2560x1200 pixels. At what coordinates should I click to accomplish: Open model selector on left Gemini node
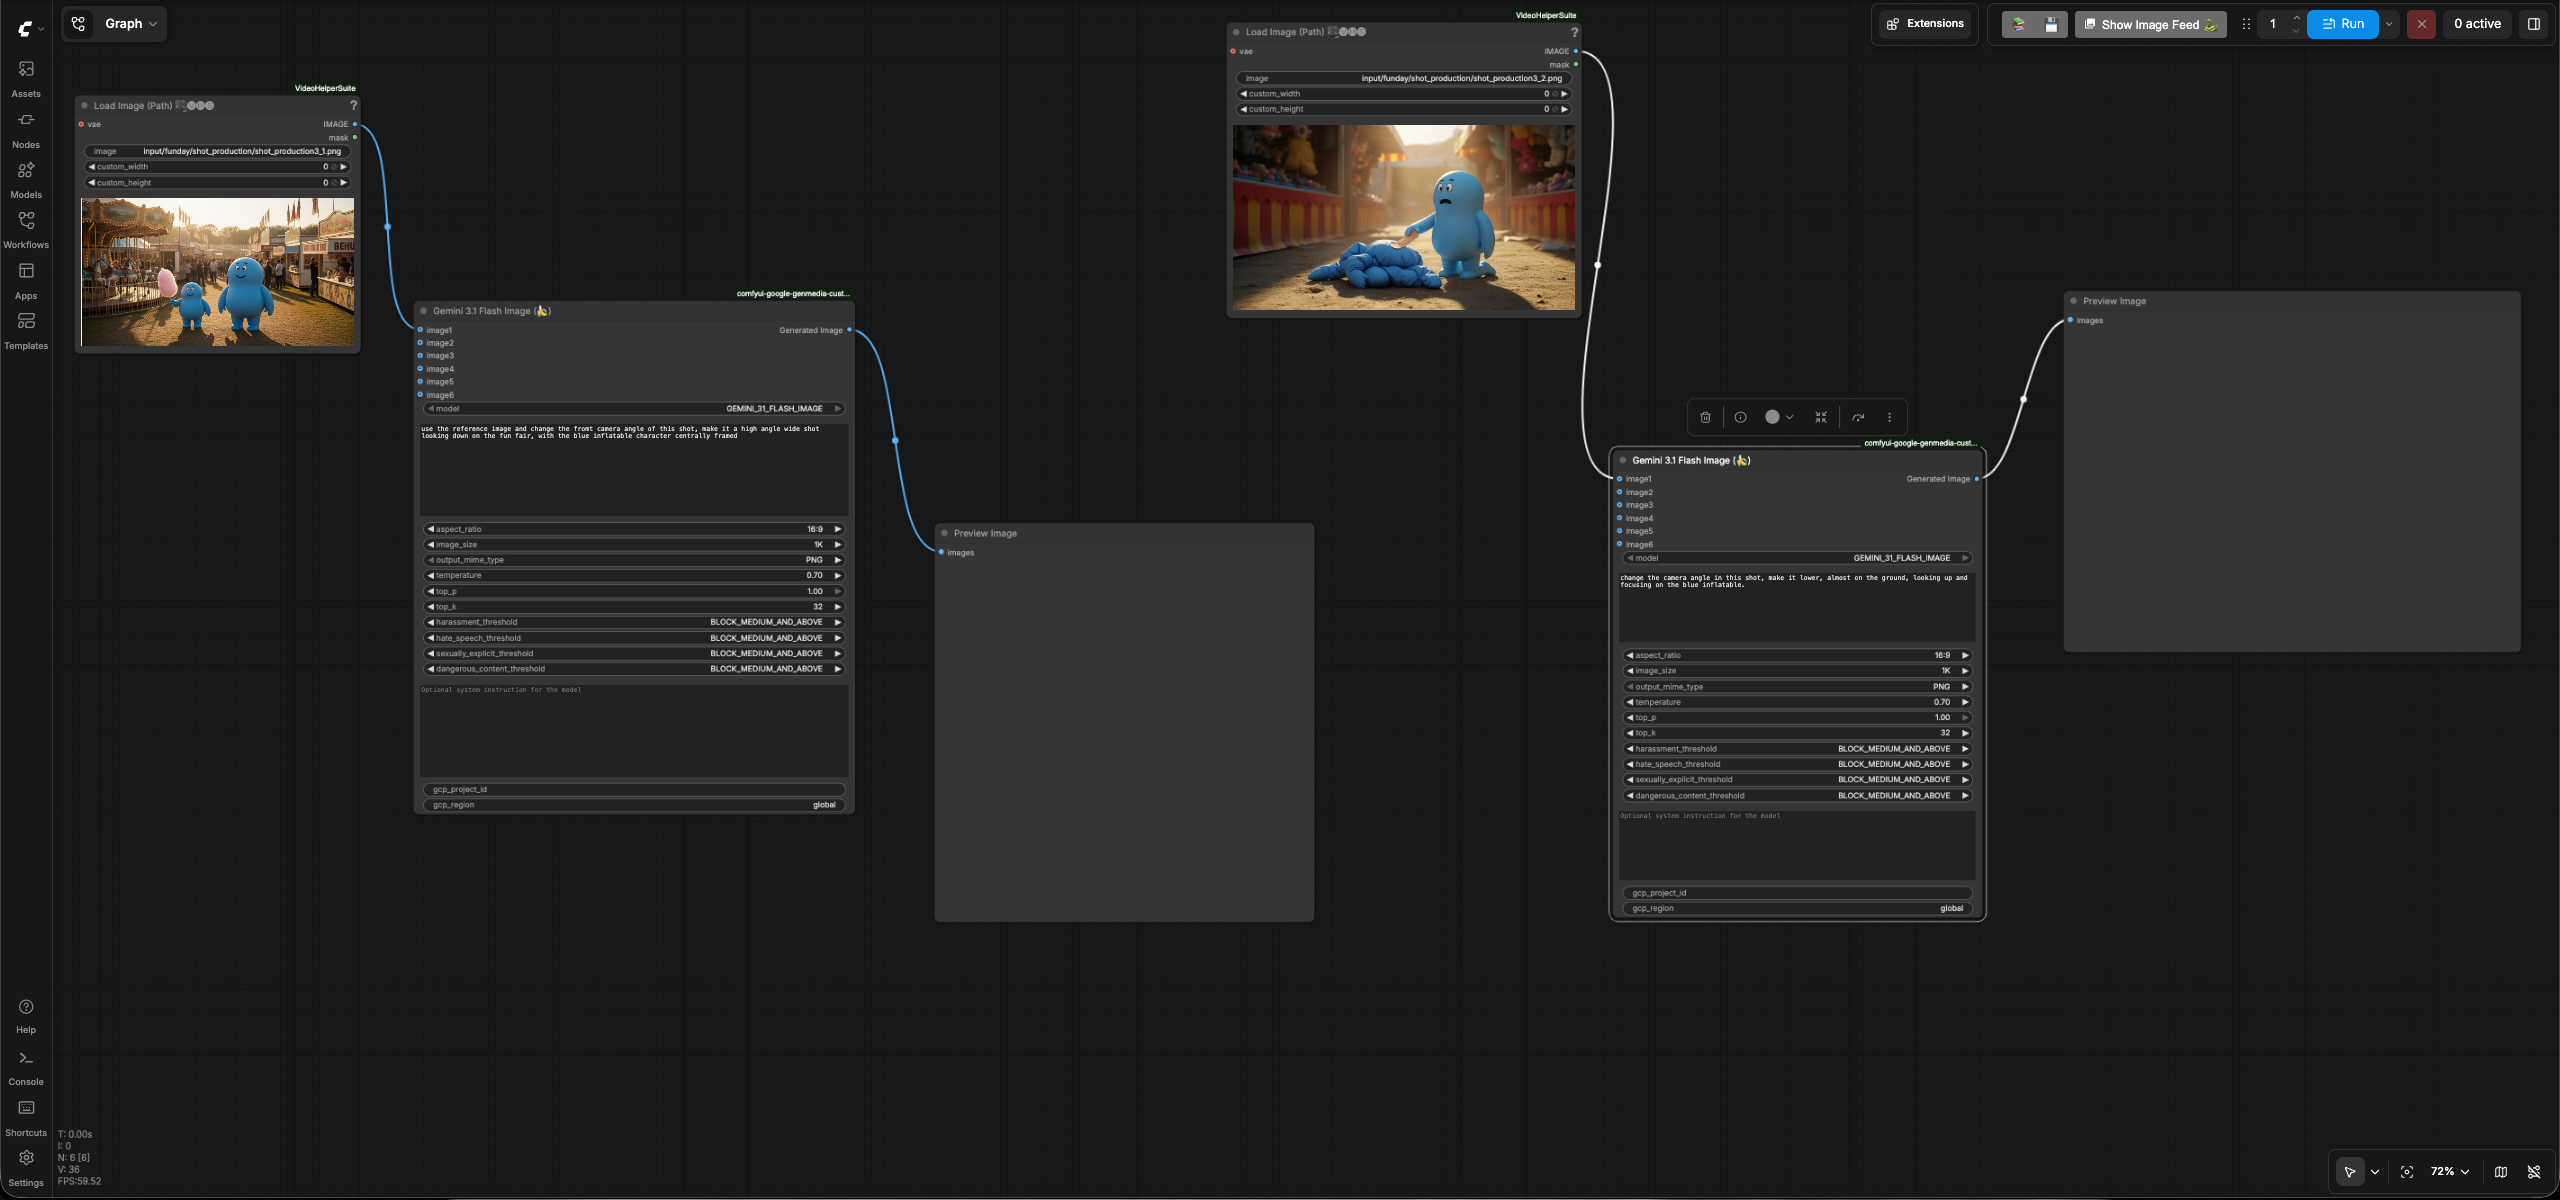click(635, 409)
